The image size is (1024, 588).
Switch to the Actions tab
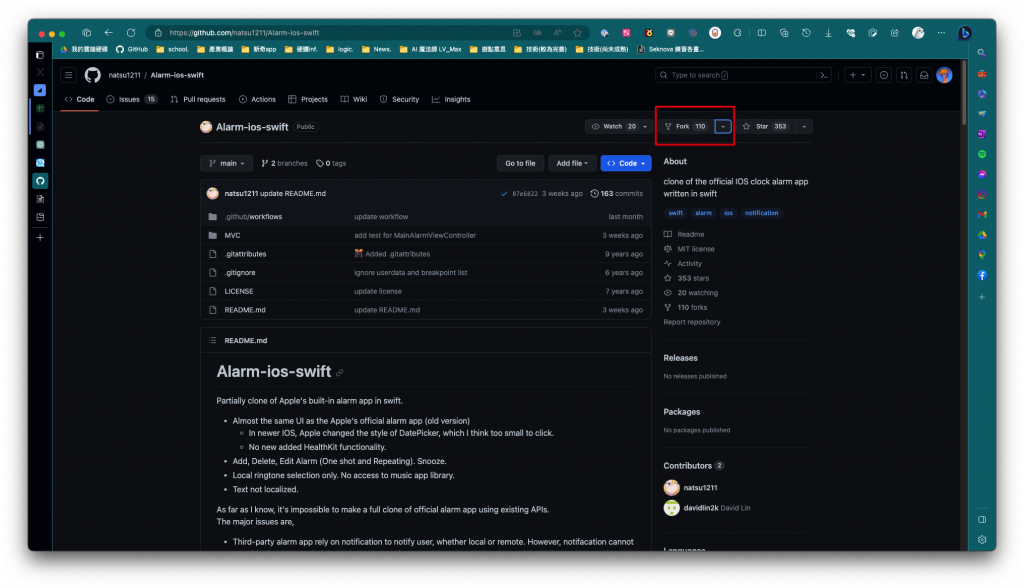click(x=257, y=99)
